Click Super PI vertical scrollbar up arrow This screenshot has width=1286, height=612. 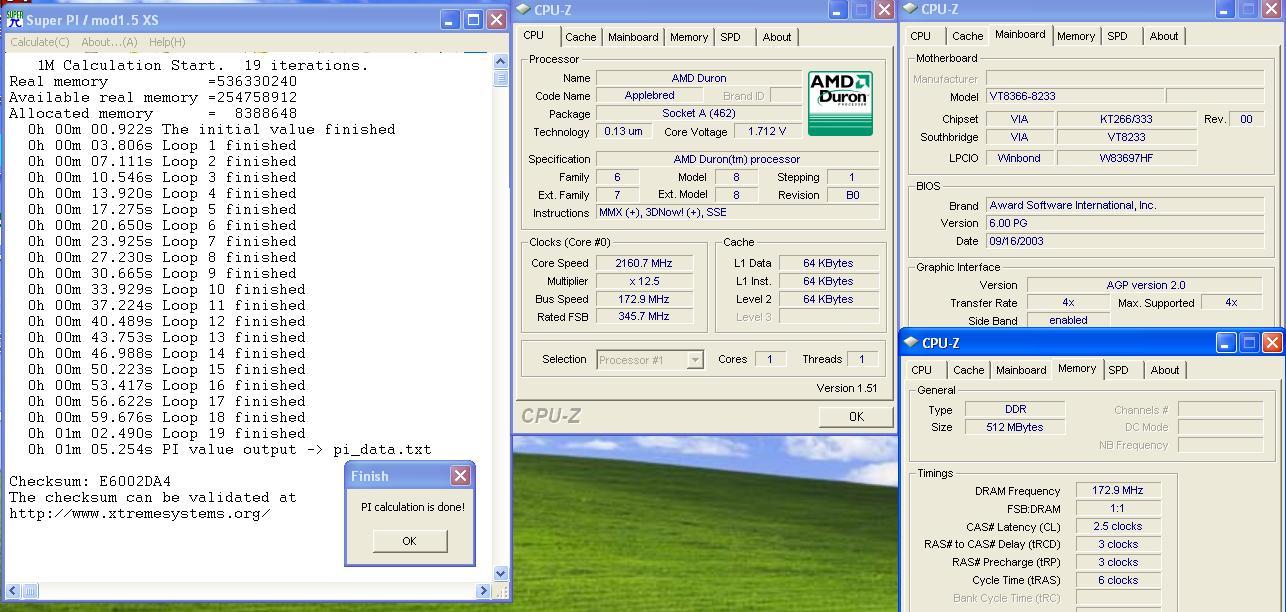point(501,61)
